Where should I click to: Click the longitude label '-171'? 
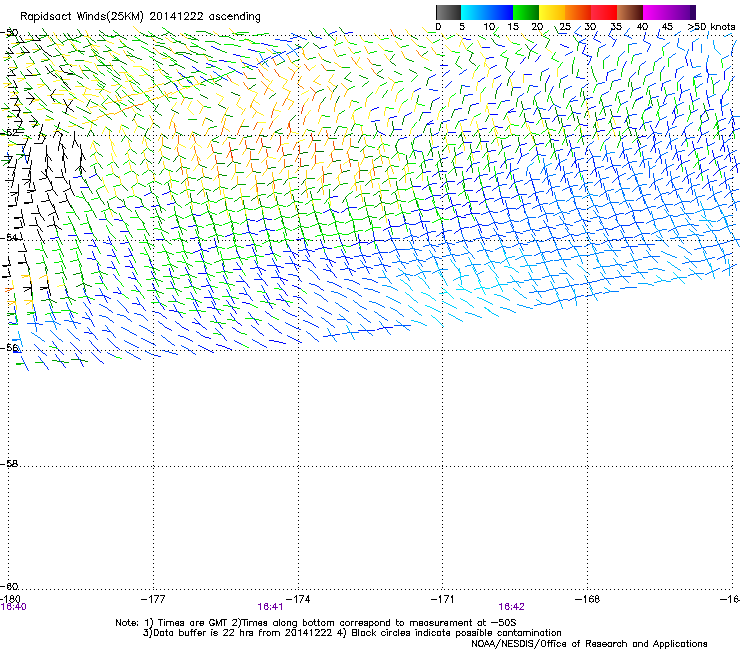pos(443,599)
